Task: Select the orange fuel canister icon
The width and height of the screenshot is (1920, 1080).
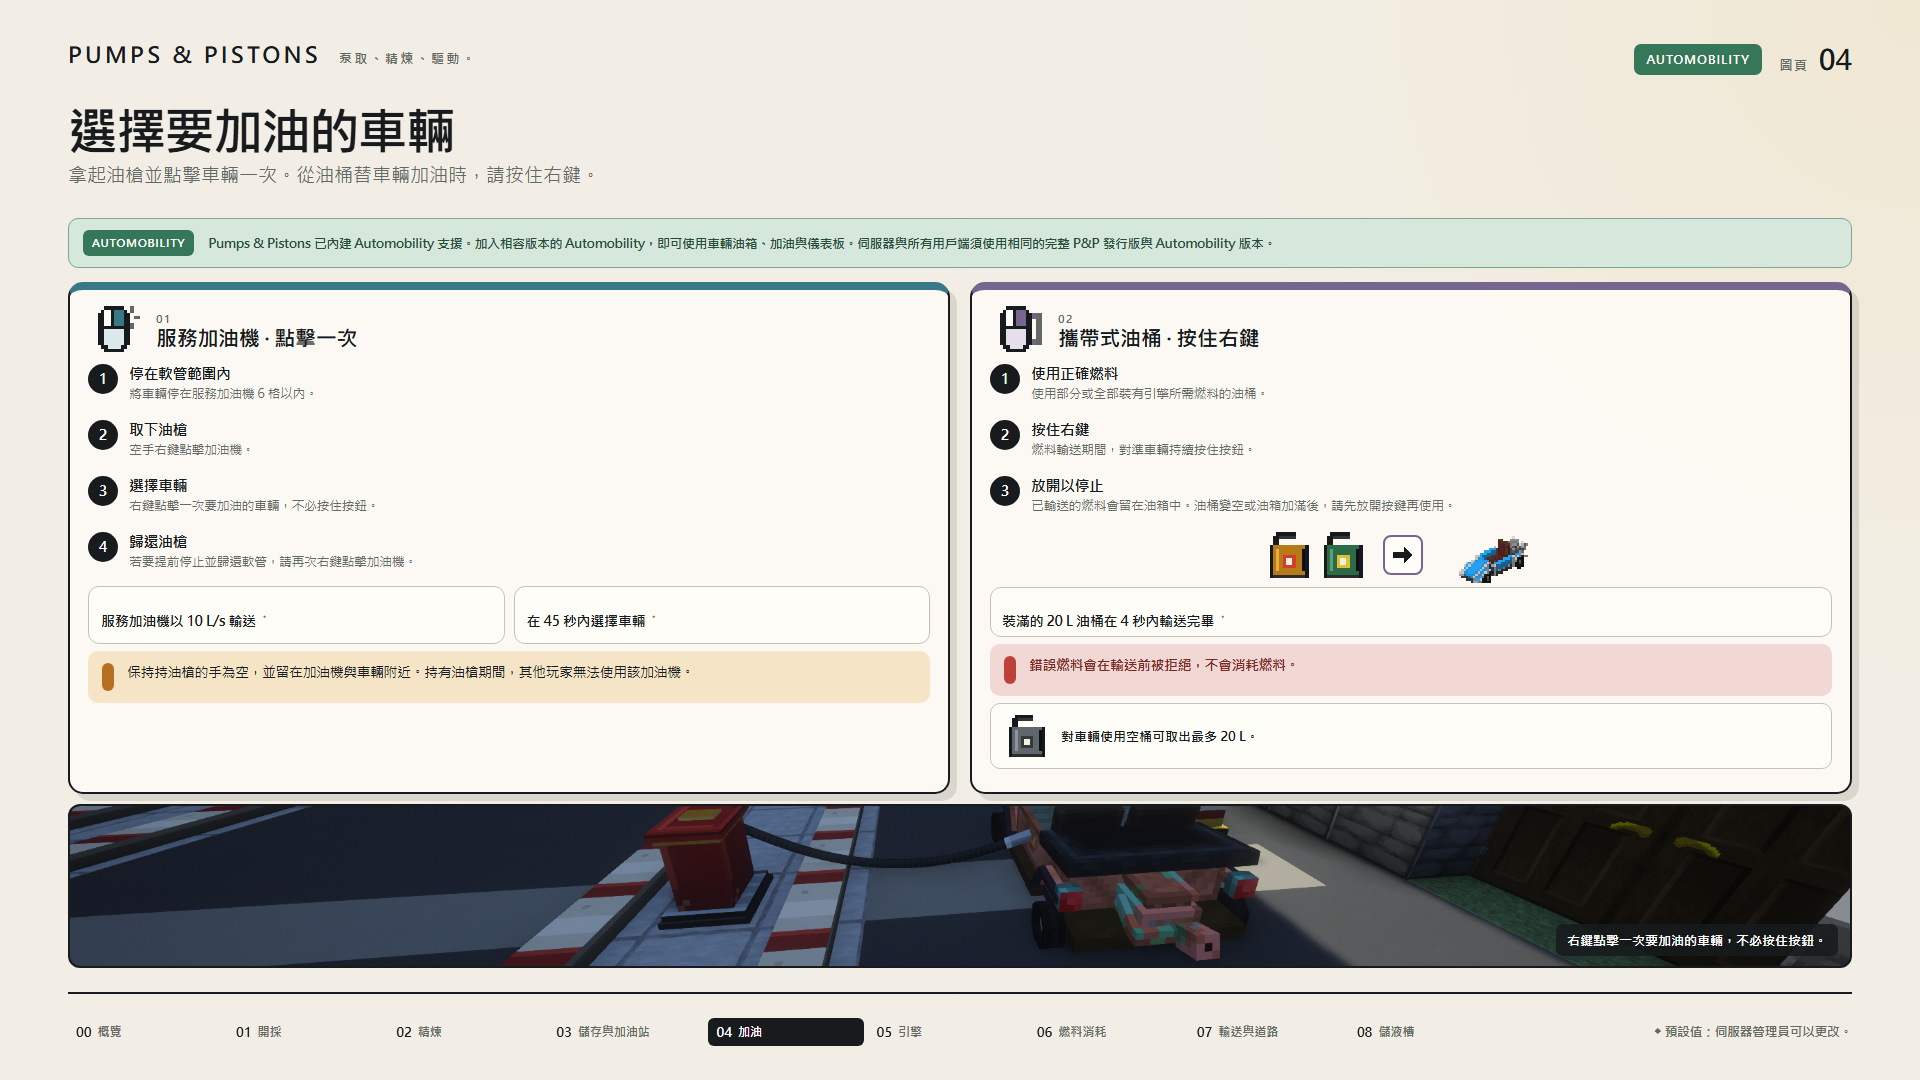Action: click(1289, 555)
